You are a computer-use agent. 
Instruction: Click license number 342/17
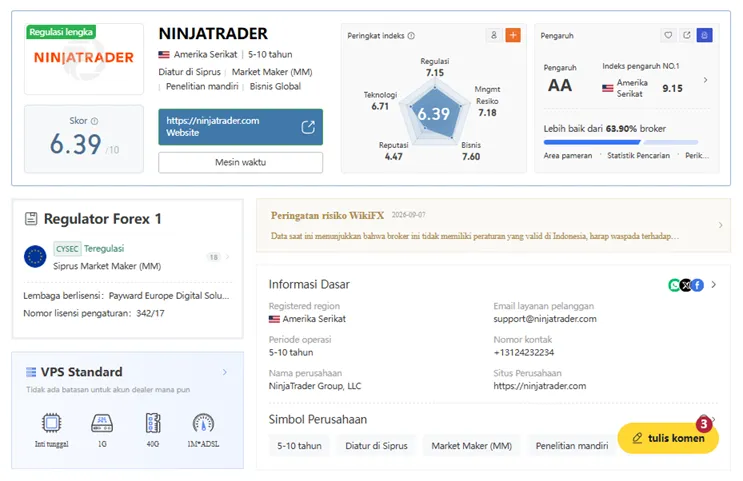click(x=150, y=313)
